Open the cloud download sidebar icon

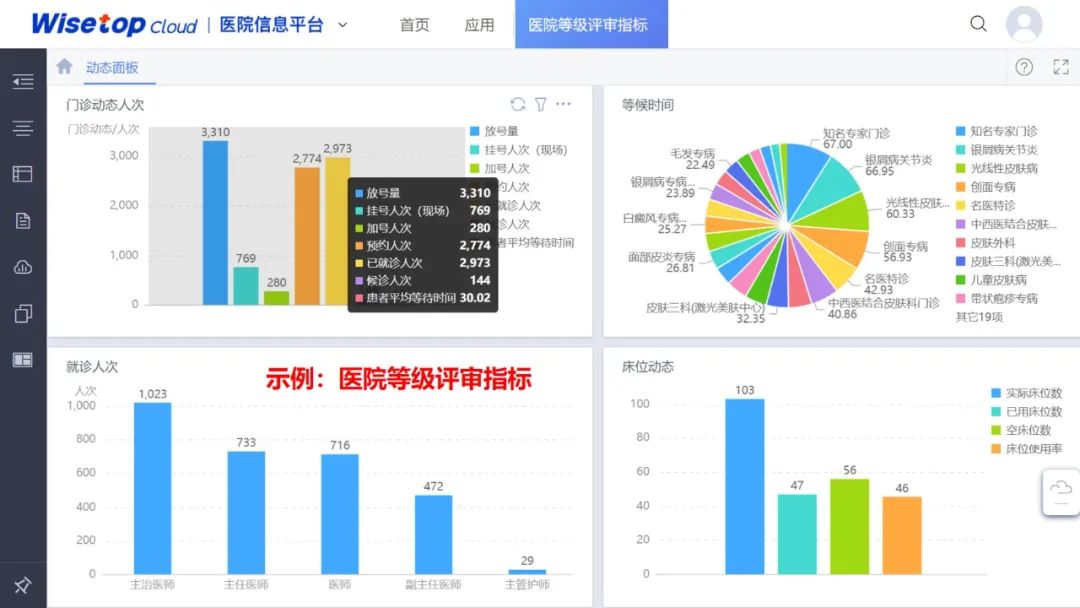coord(23,267)
